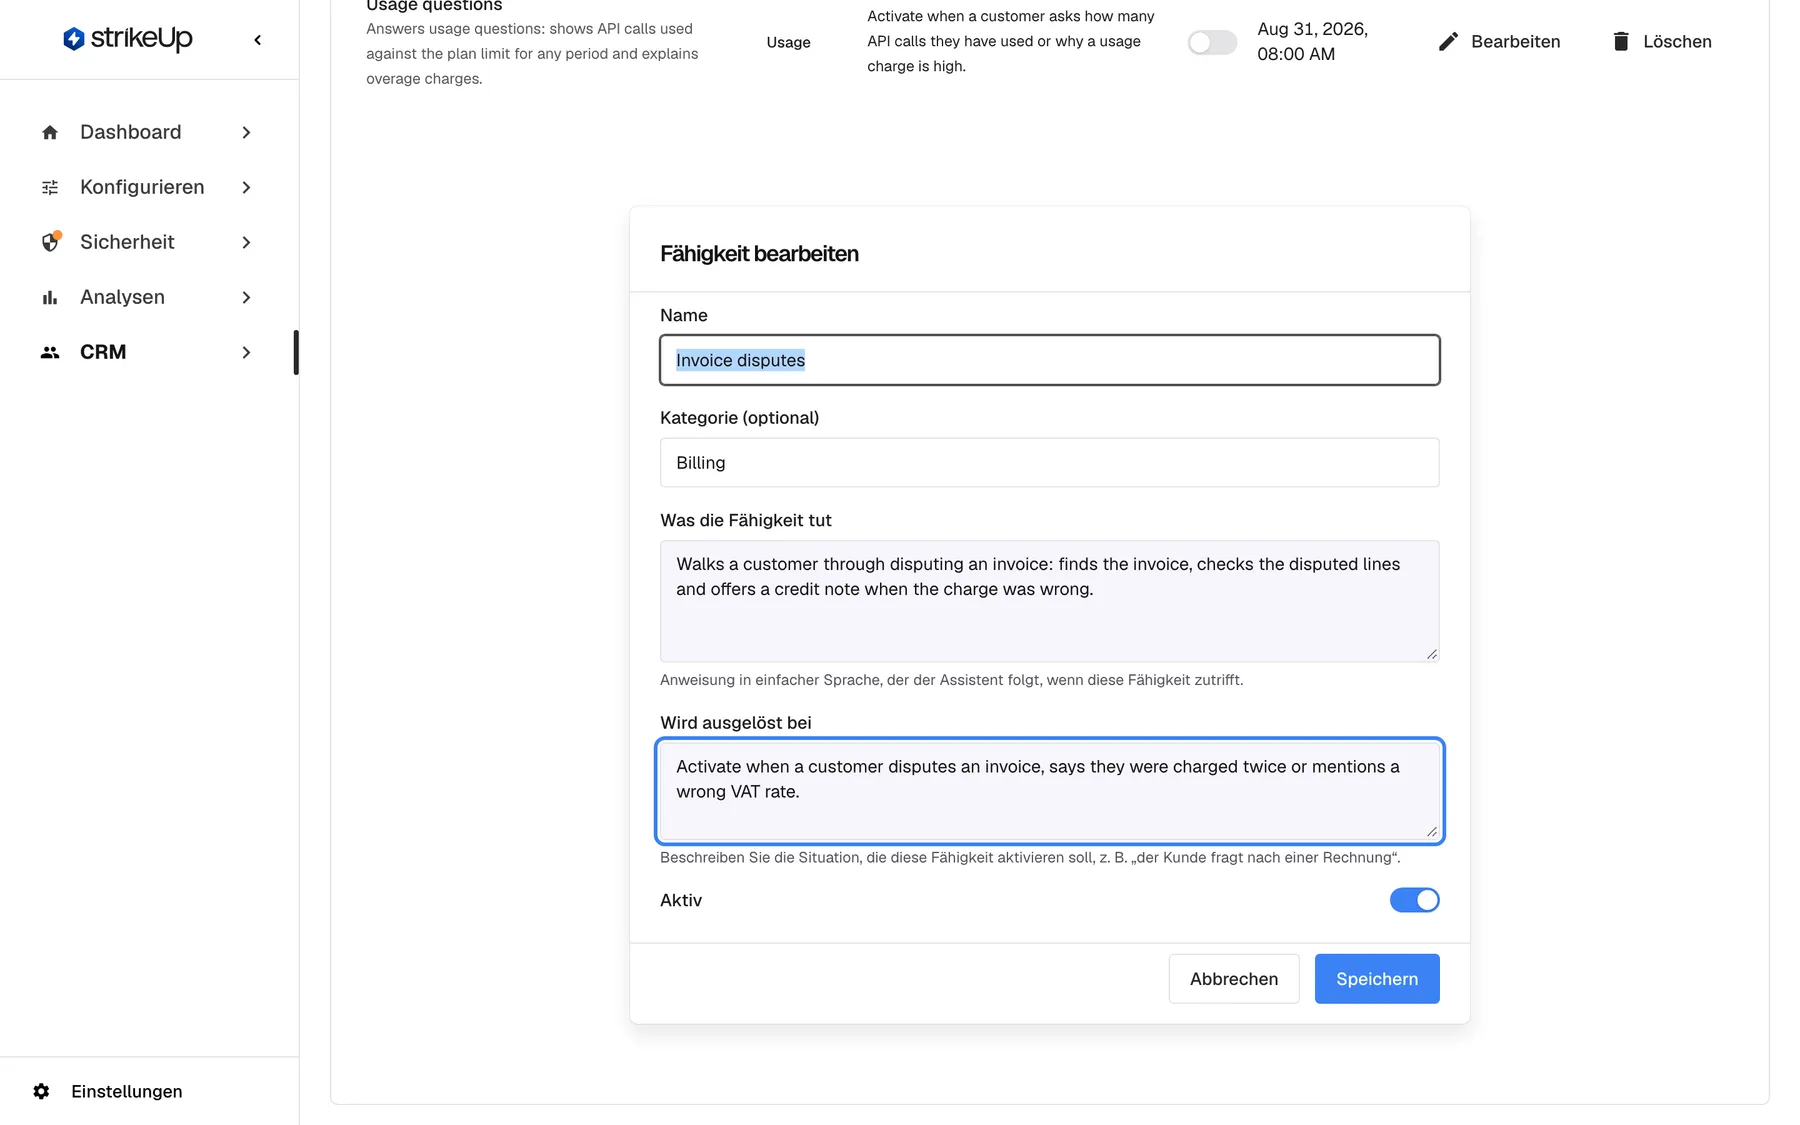Click the Konfigurieren sliders icon
The width and height of the screenshot is (1800, 1125).
click(50, 187)
